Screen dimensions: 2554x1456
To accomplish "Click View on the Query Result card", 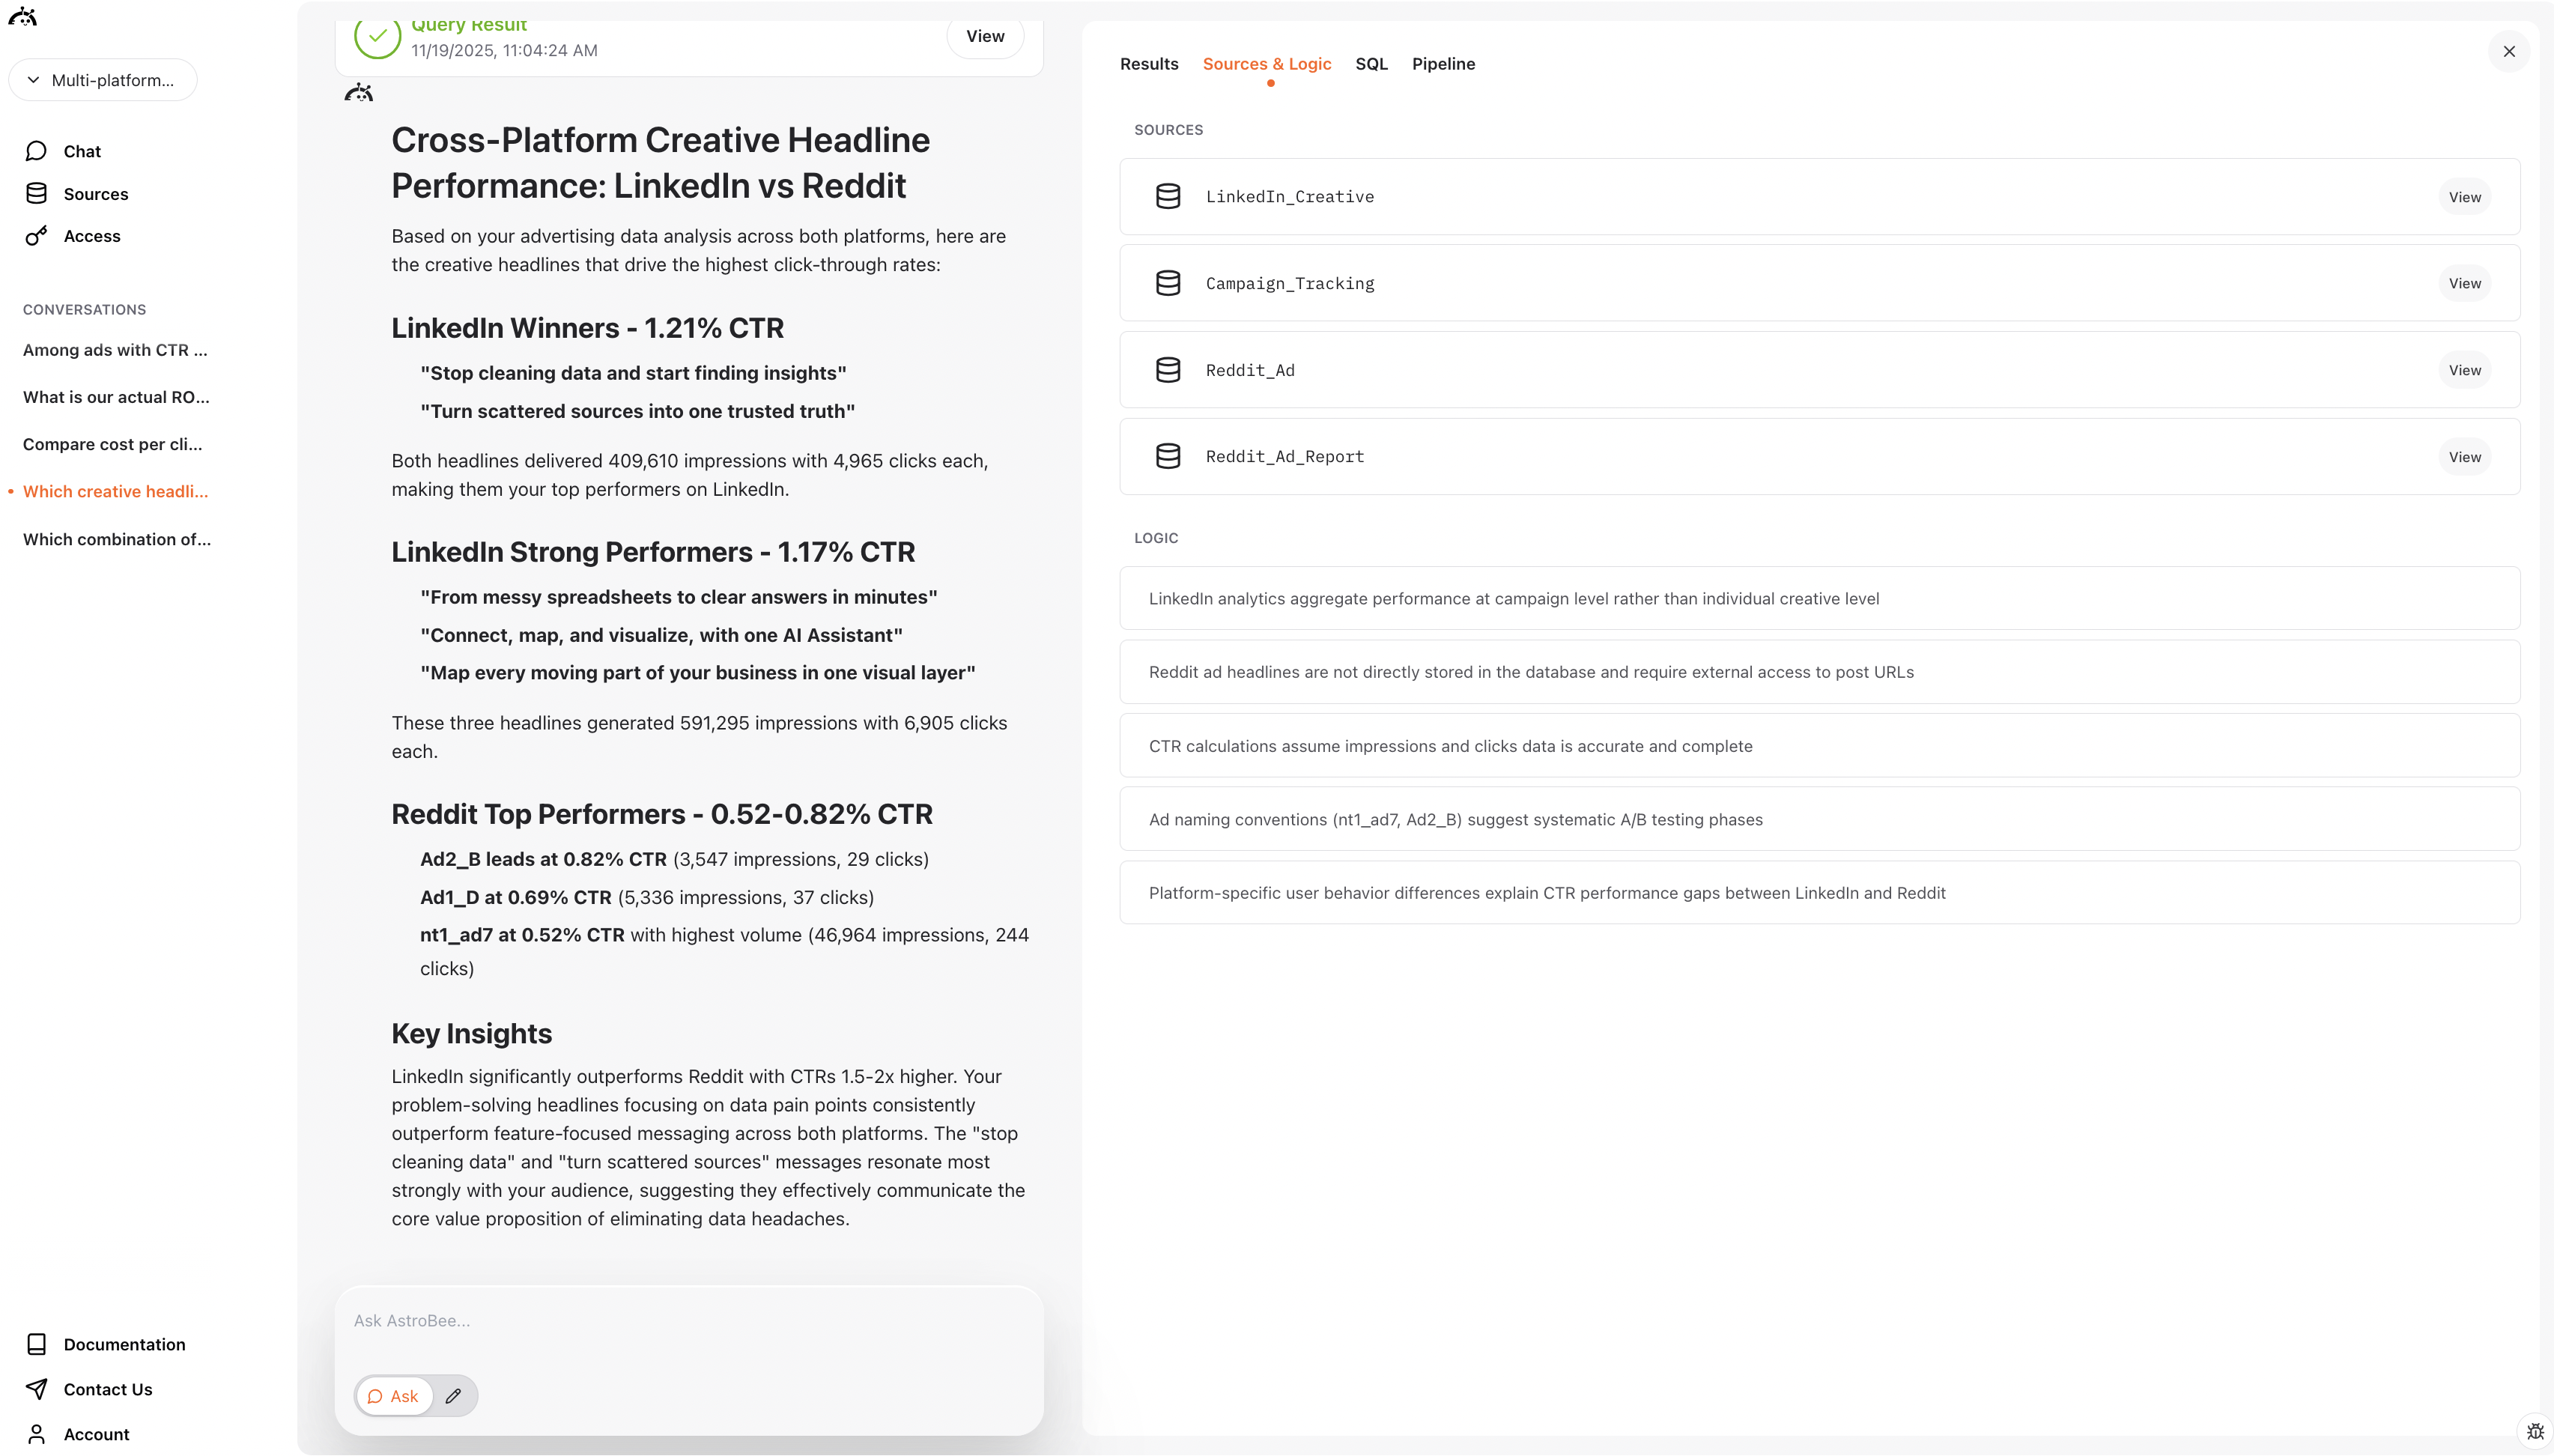I will pyautogui.click(x=984, y=35).
